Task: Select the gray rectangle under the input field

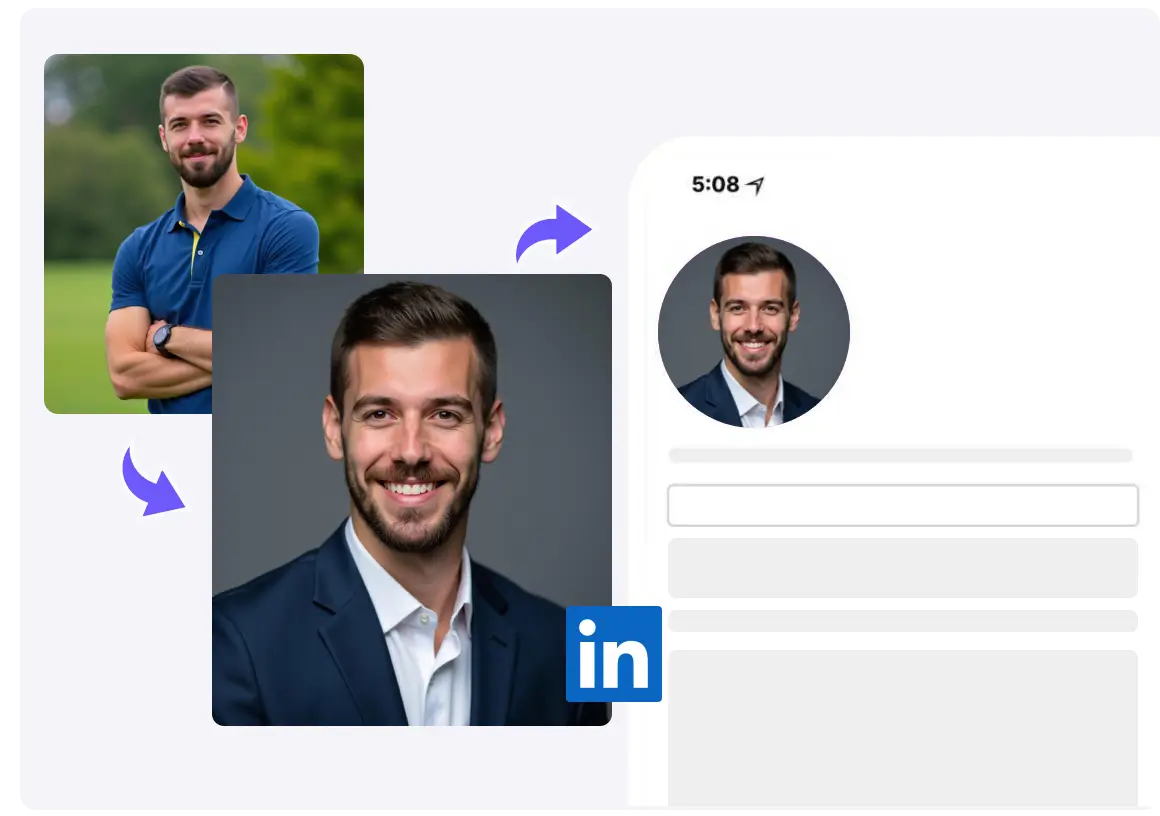Action: pos(902,567)
